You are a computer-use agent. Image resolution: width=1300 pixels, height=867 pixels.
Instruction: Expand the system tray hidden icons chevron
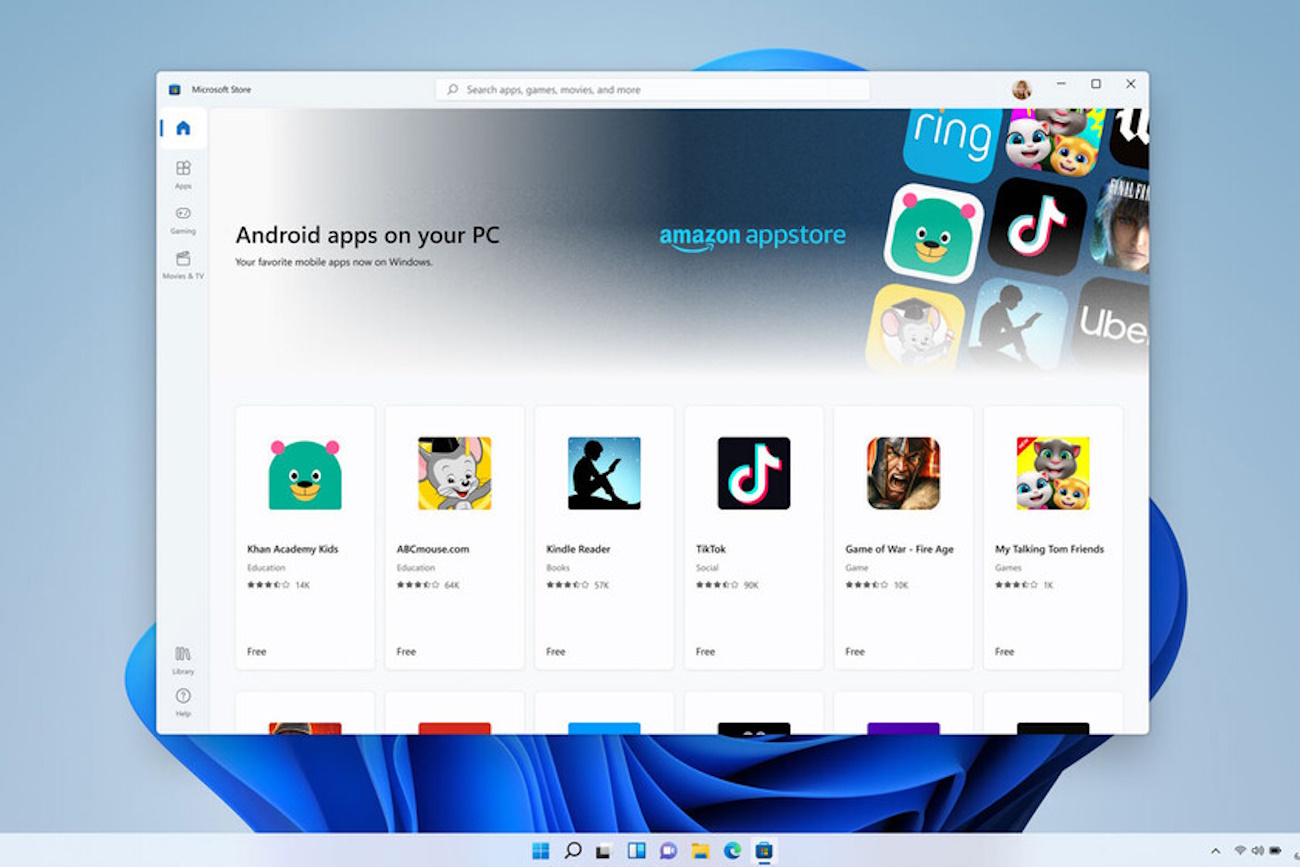[x=1215, y=851]
